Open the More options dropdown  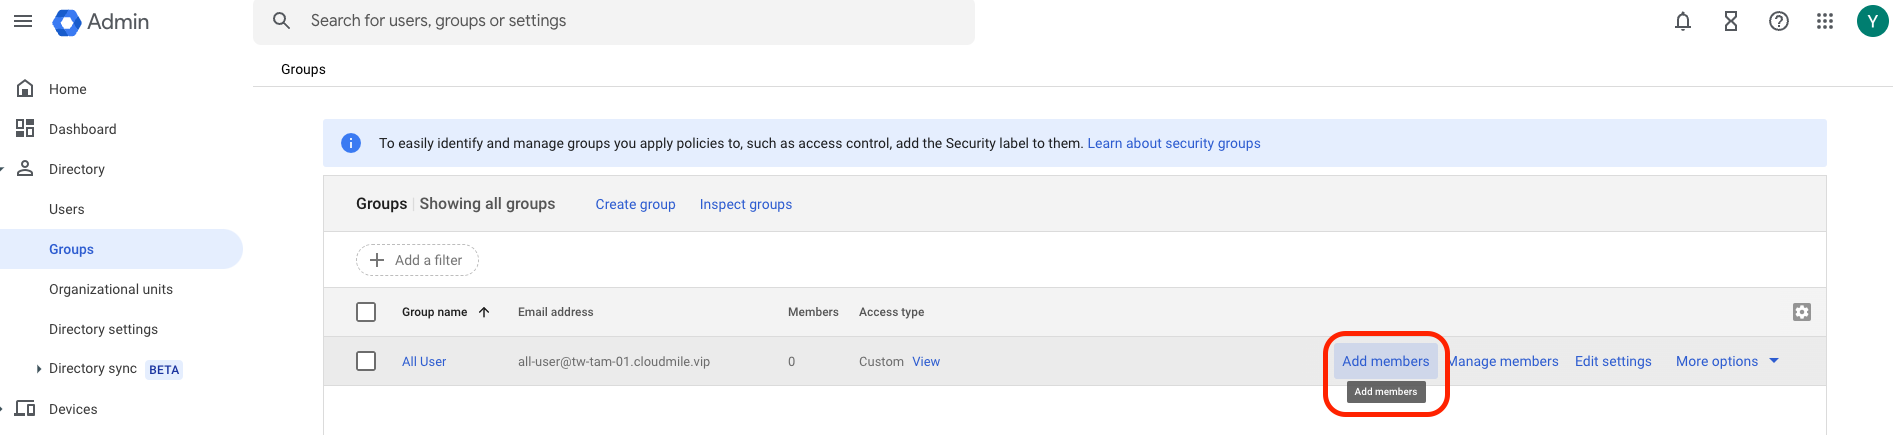pyautogui.click(x=1727, y=361)
